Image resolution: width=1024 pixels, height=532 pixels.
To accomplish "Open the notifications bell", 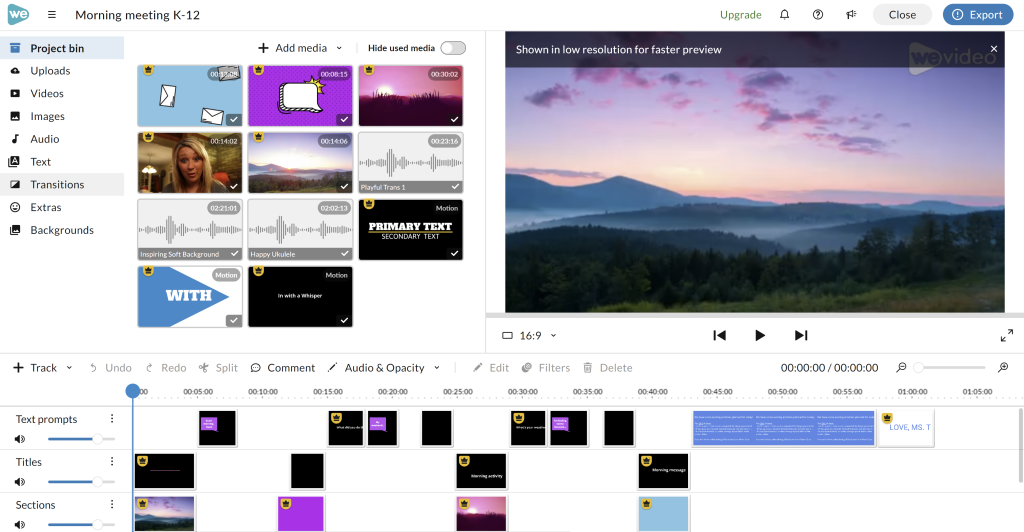I will (x=785, y=15).
